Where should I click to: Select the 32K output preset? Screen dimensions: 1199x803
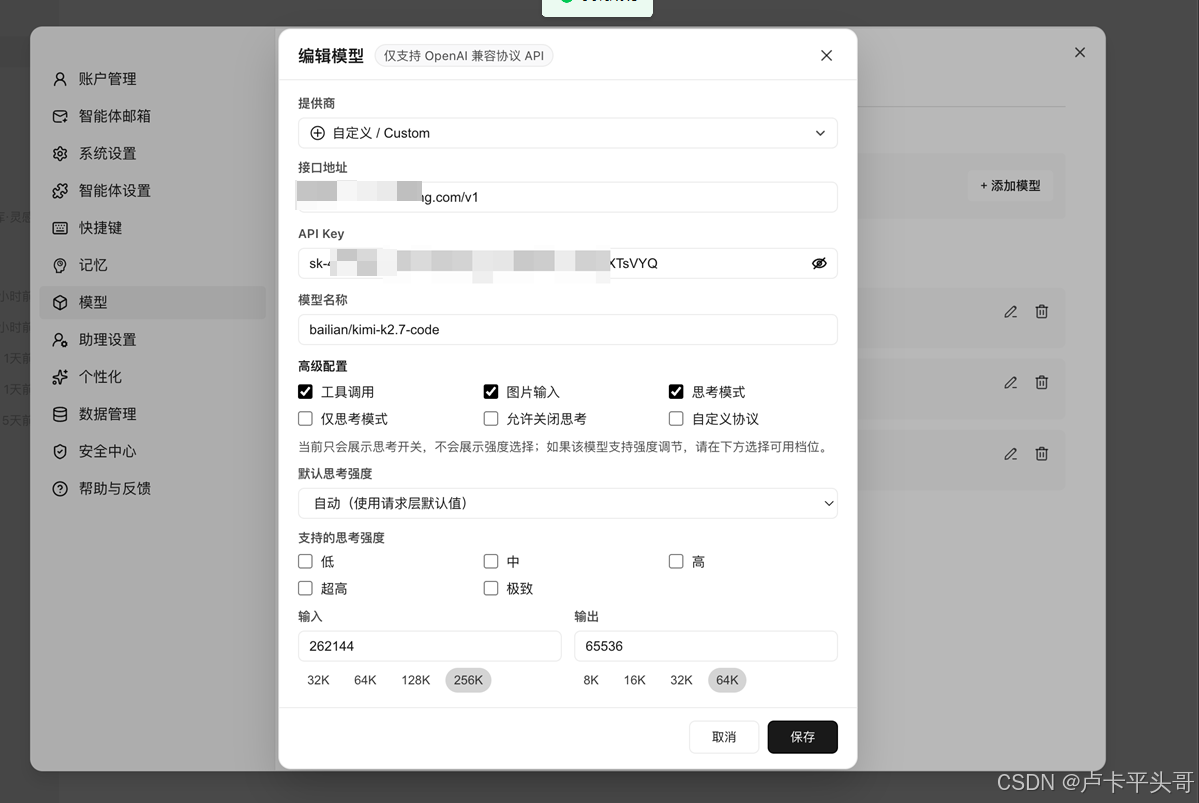point(681,680)
